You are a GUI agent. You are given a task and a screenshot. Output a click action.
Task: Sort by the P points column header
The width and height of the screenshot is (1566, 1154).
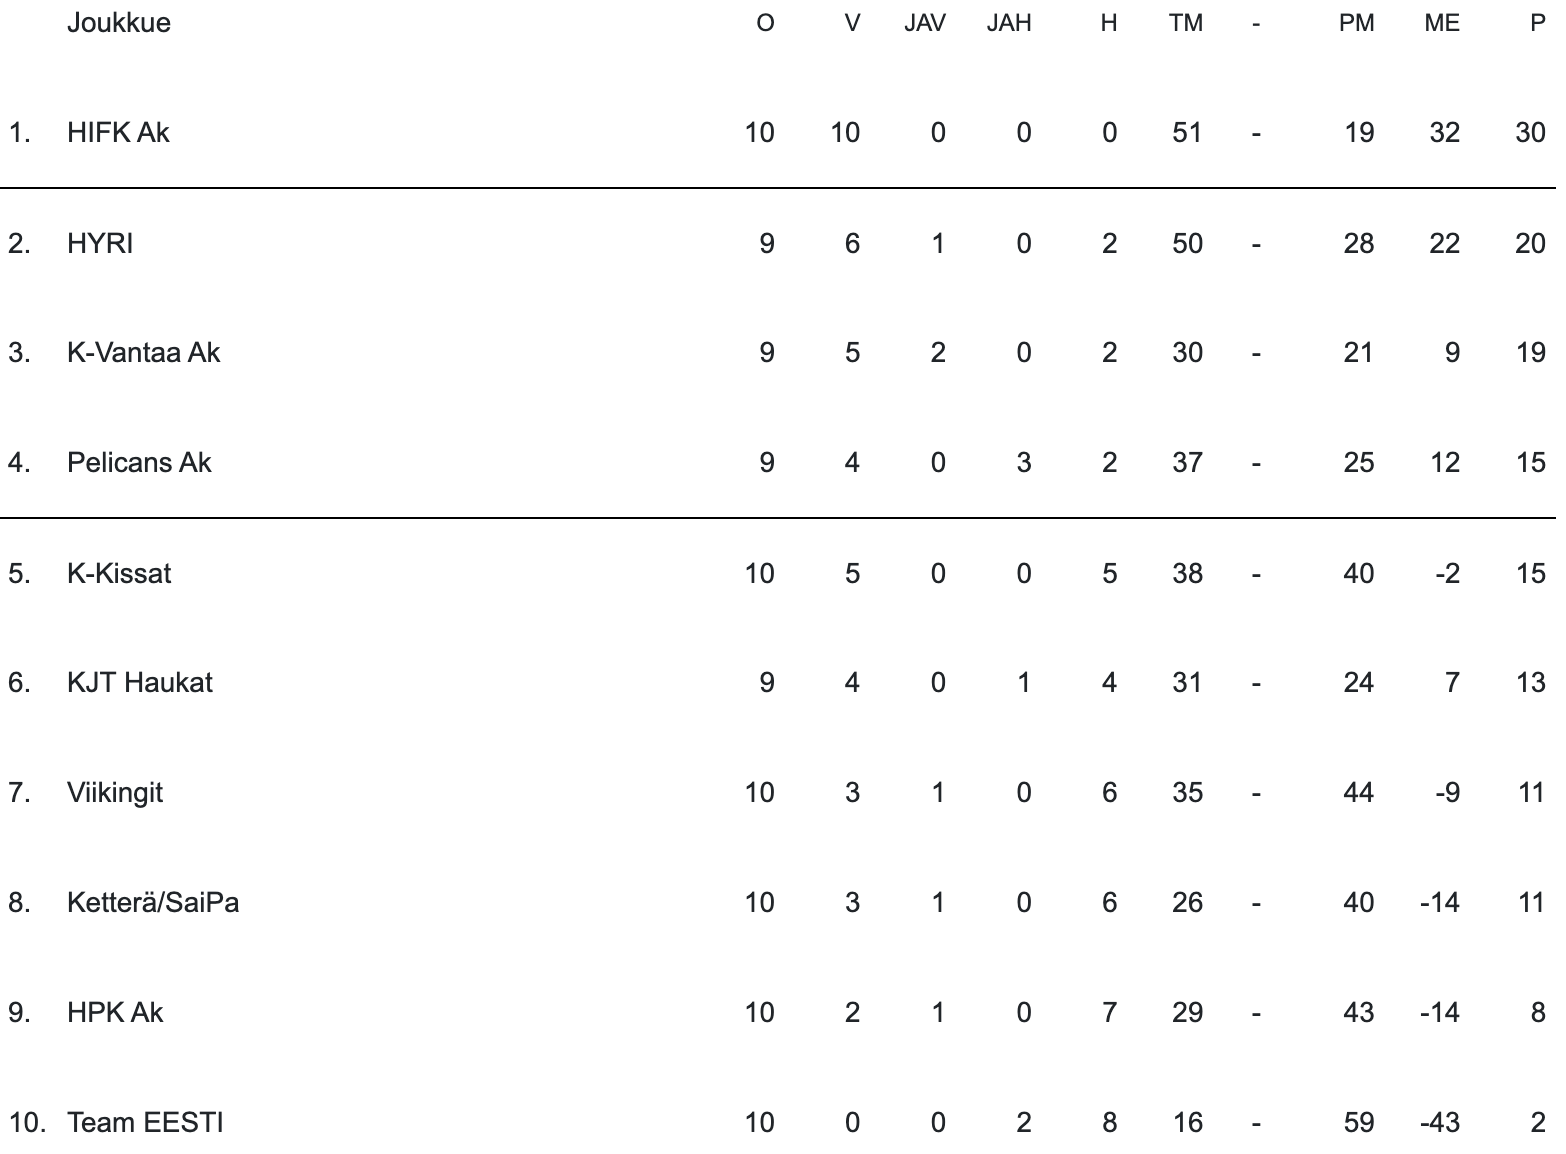pyautogui.click(x=1538, y=23)
